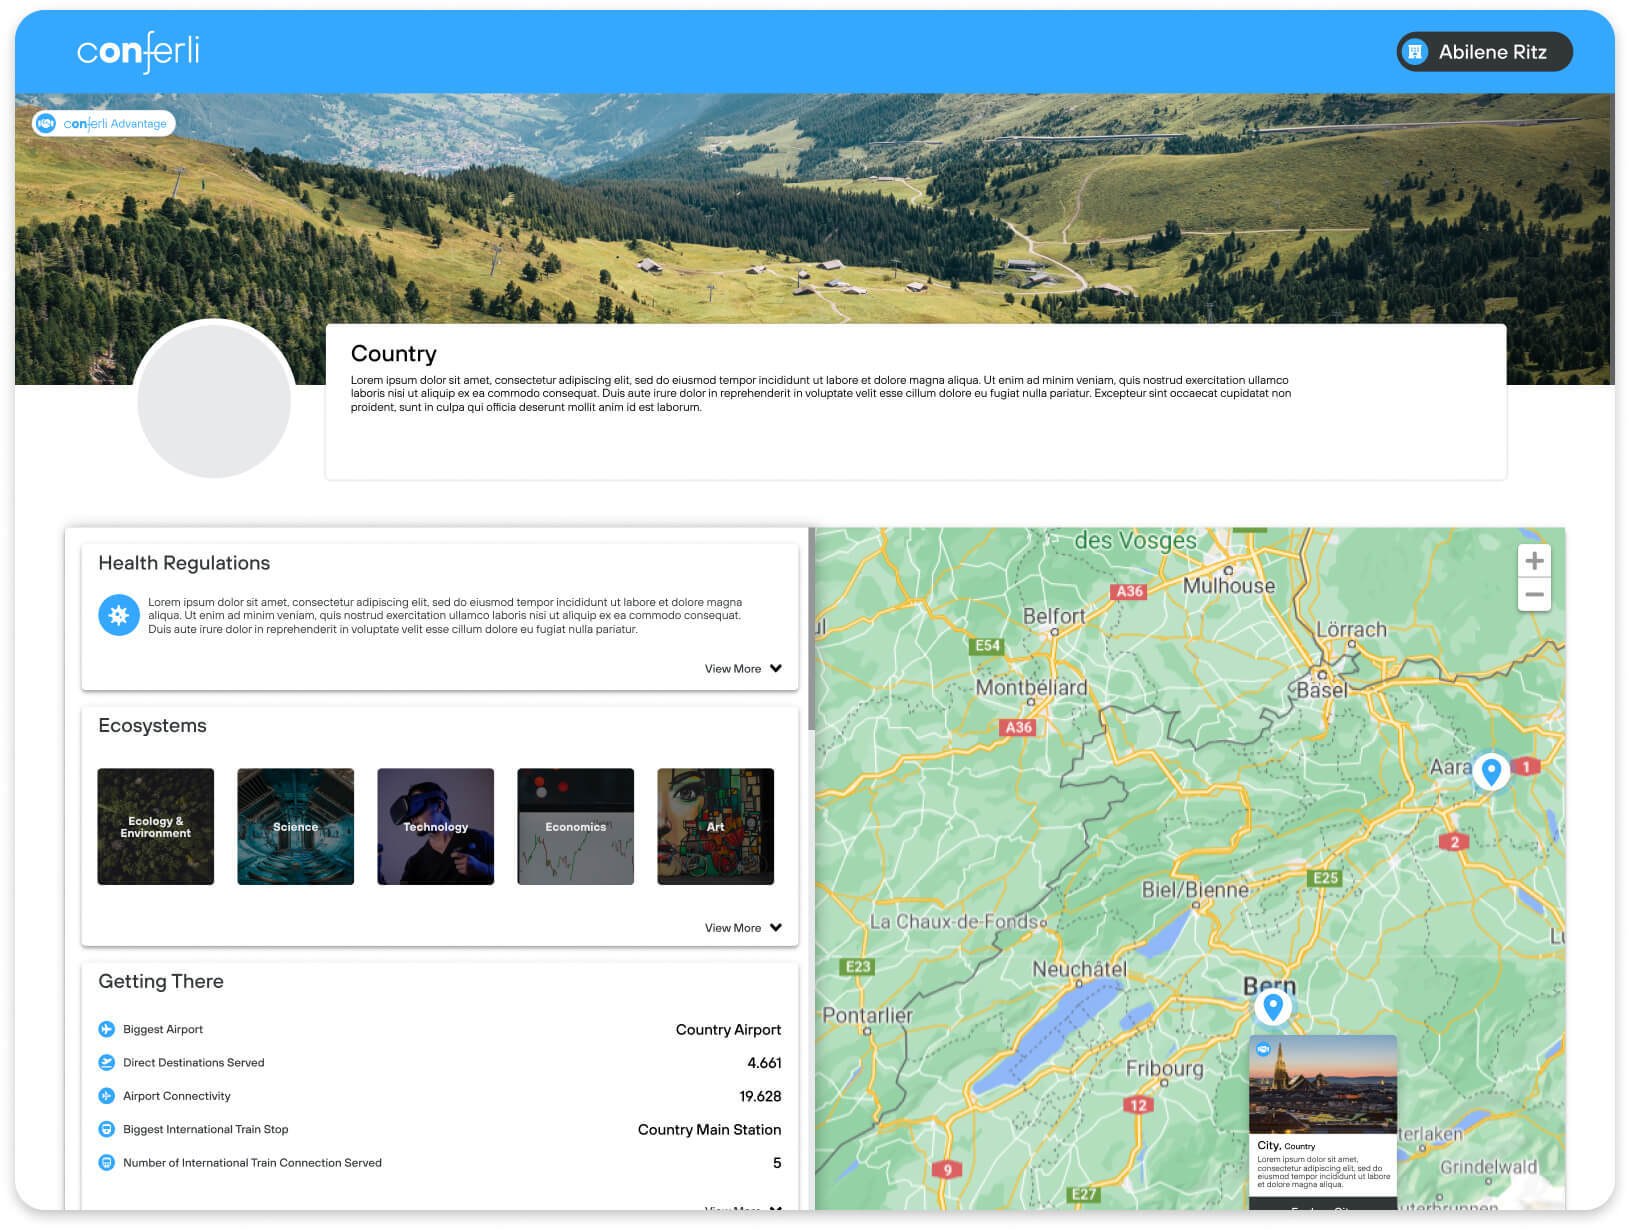Click the Grindelwald label on map

click(1489, 1167)
